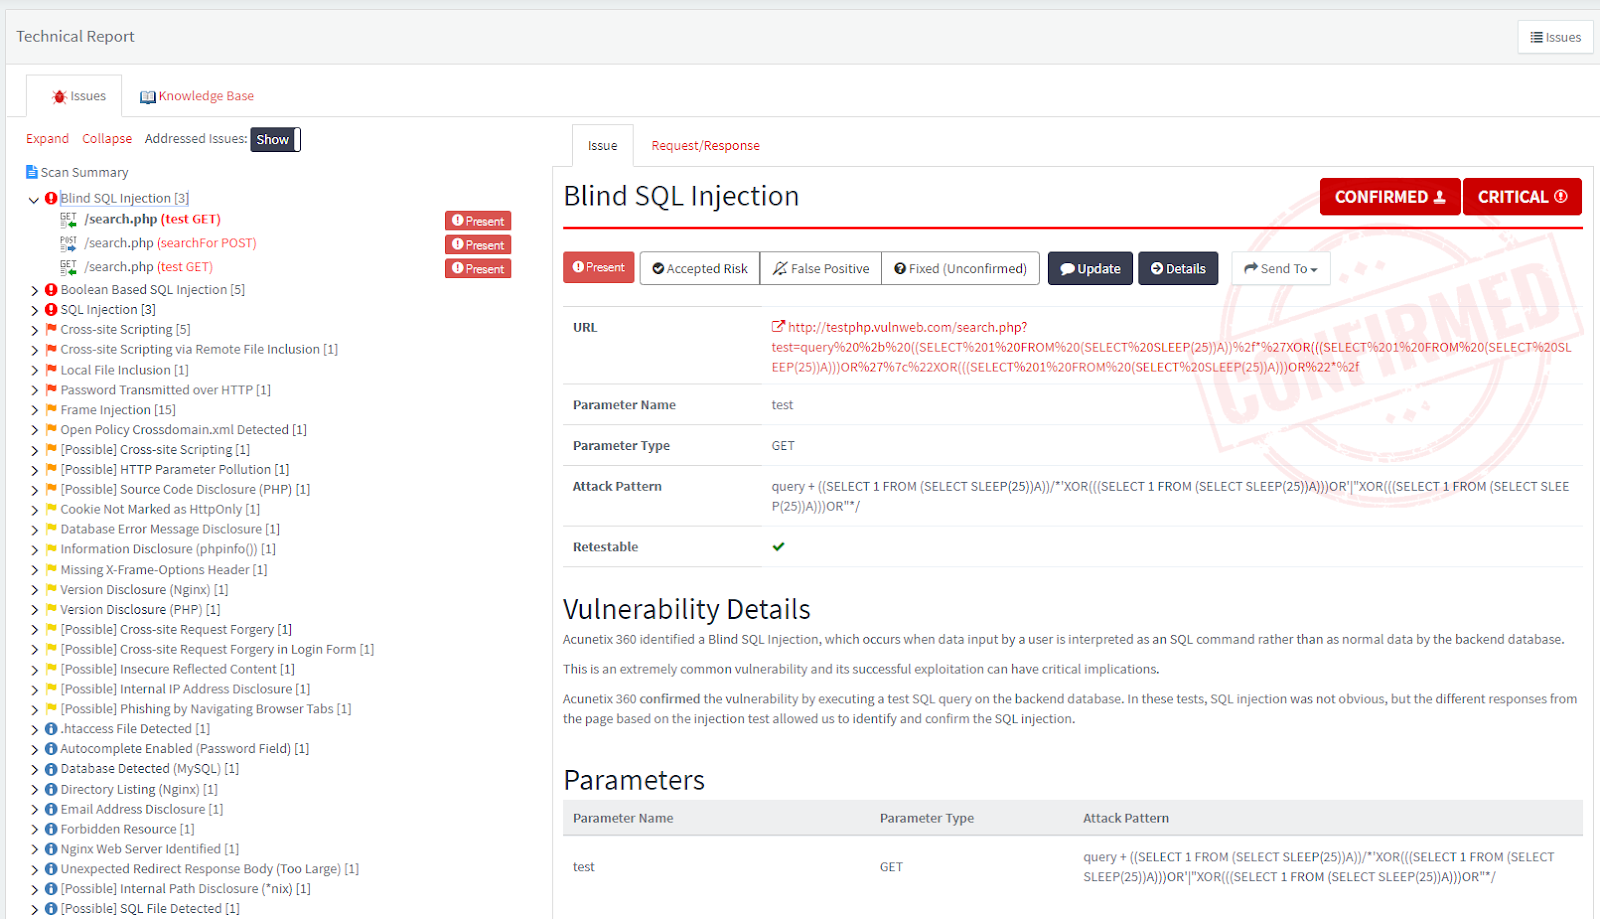Select [Possible] SQL File Detected item
The height and width of the screenshot is (919, 1600).
point(150,909)
